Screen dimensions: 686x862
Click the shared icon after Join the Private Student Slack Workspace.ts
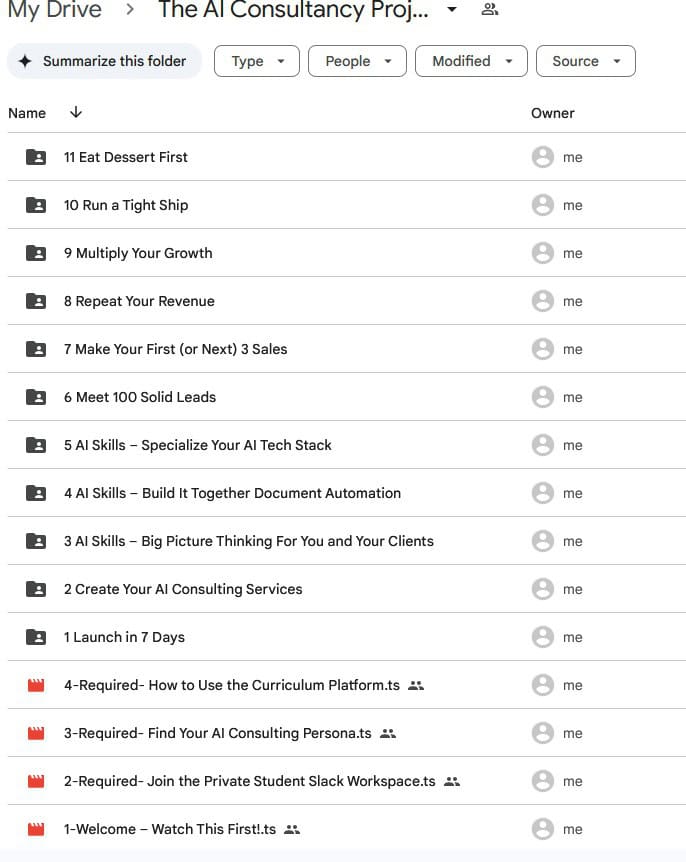pos(452,781)
